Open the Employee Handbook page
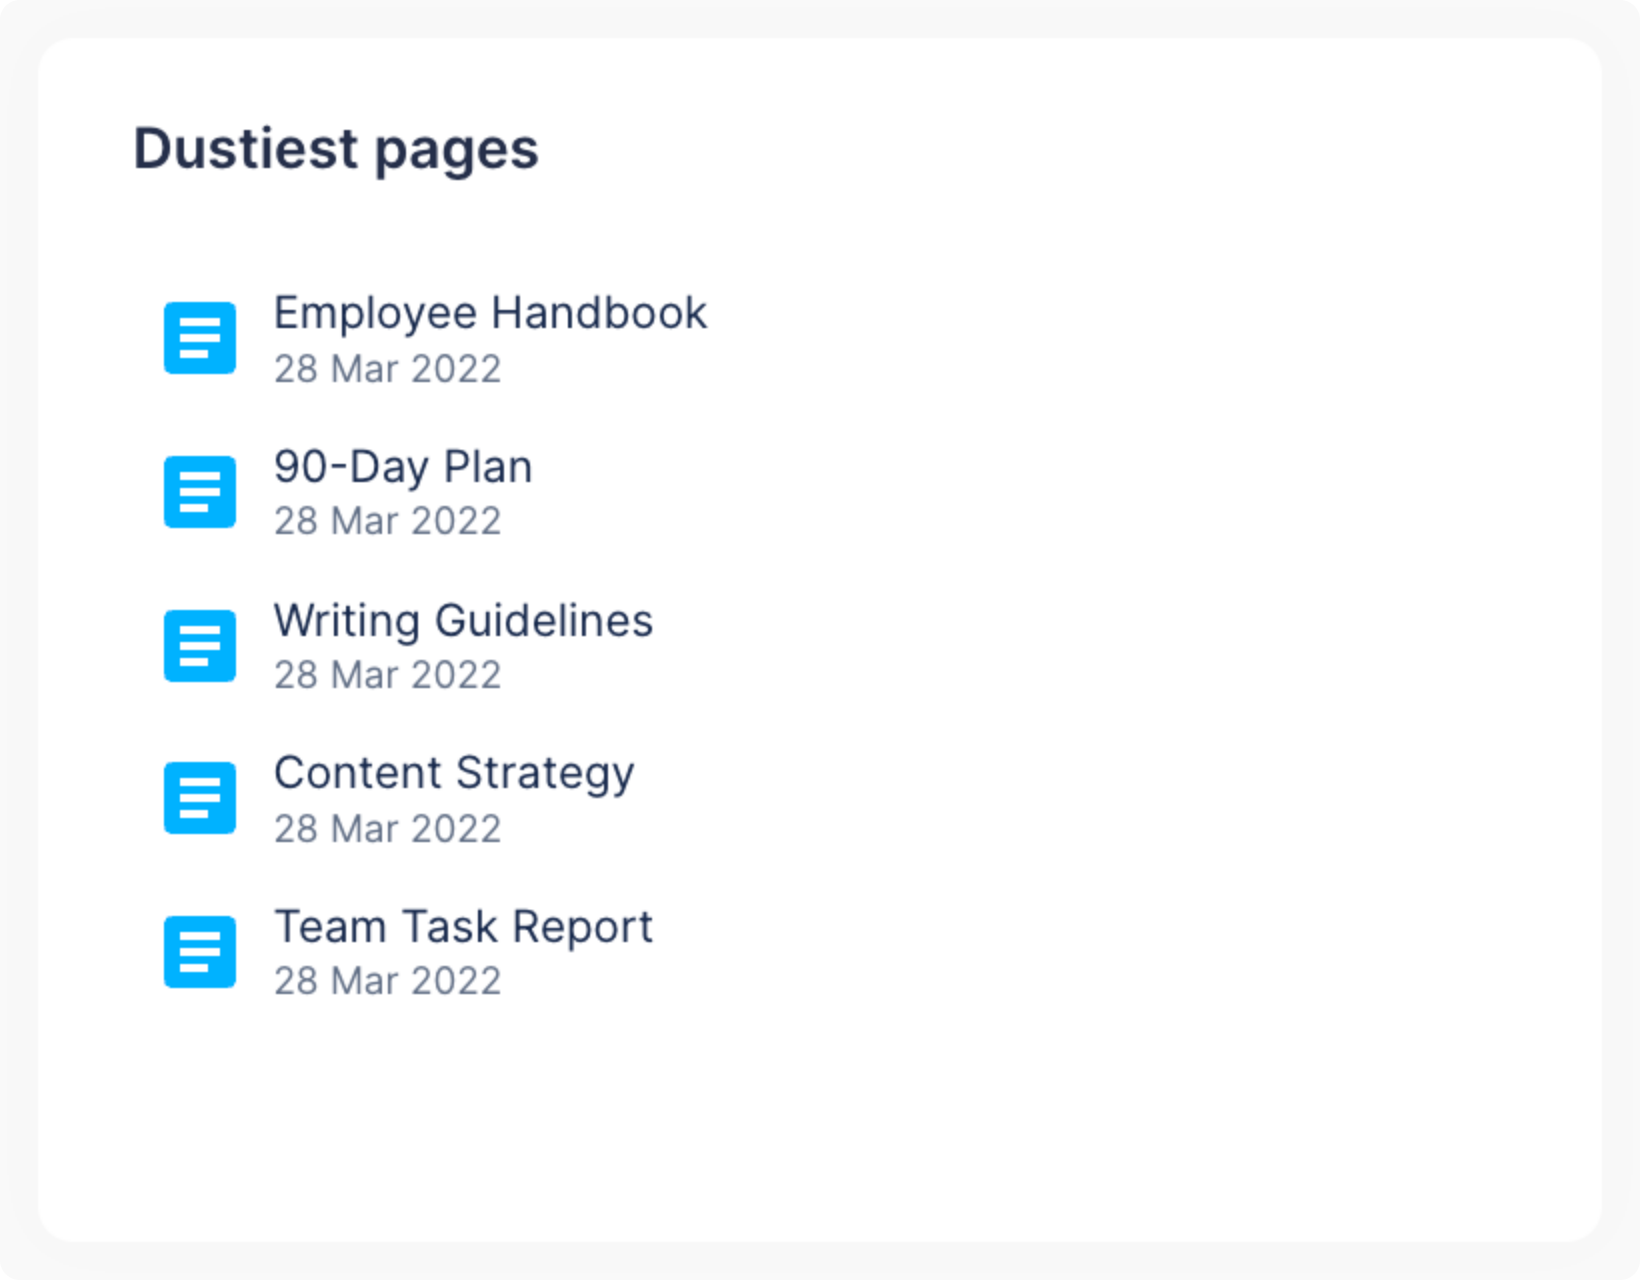Viewport: 1640px width, 1280px height. 490,313
